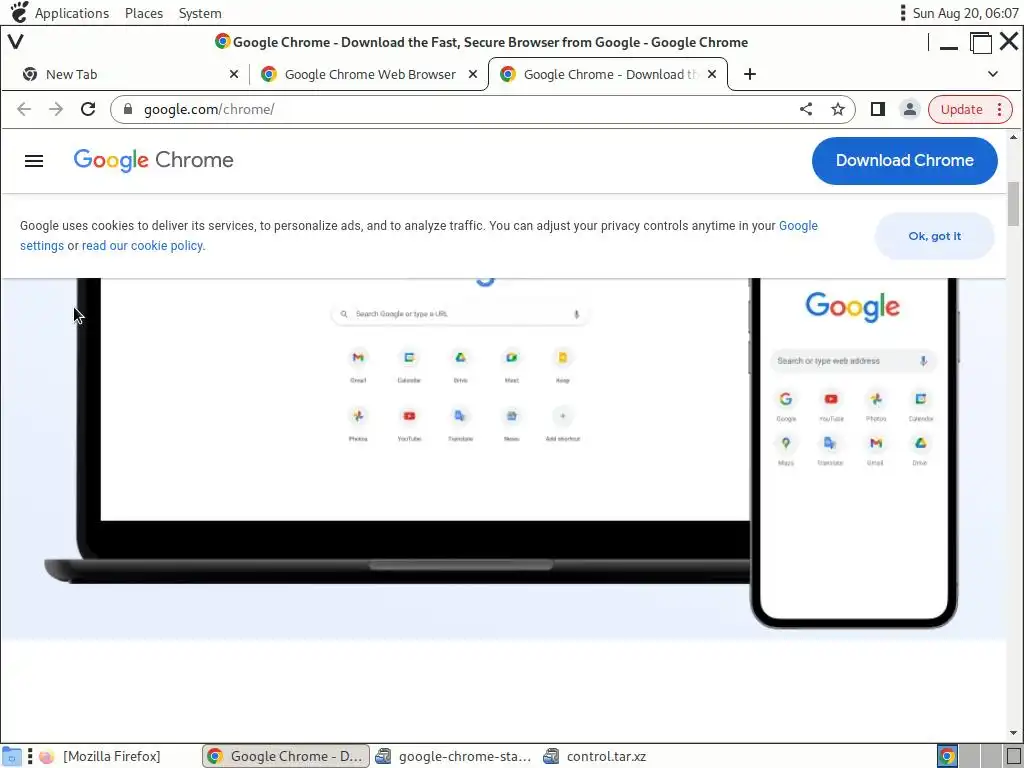Viewport: 1024px width, 768px height.
Task: Select Google Chrome taskbar window button
Action: pyautogui.click(x=286, y=756)
